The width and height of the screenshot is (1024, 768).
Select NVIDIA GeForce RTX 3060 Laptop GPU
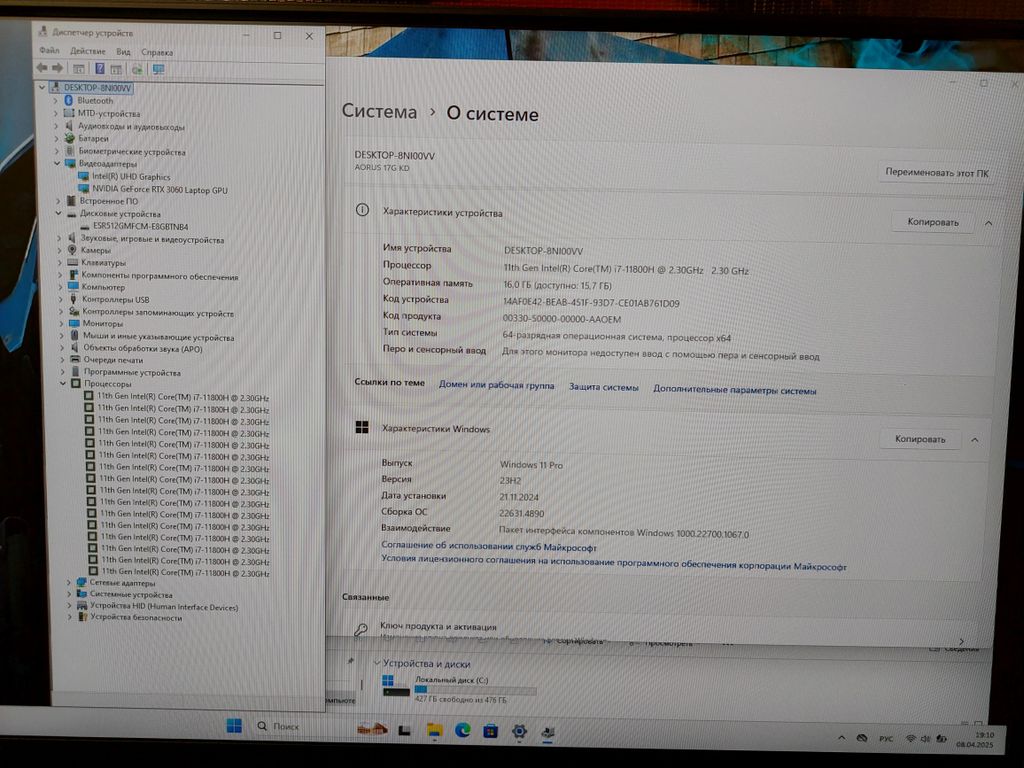point(159,189)
